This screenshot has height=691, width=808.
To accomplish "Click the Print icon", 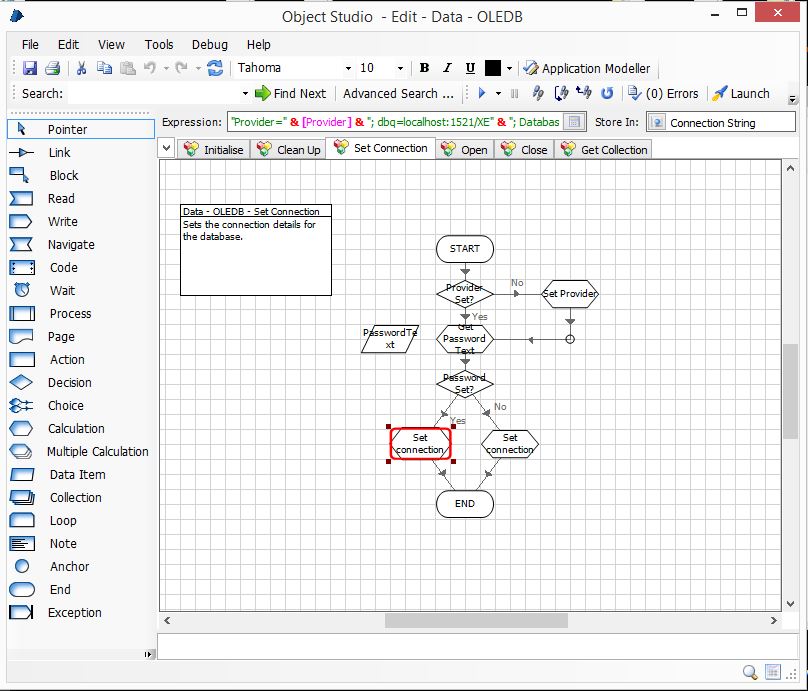I will (x=52, y=69).
